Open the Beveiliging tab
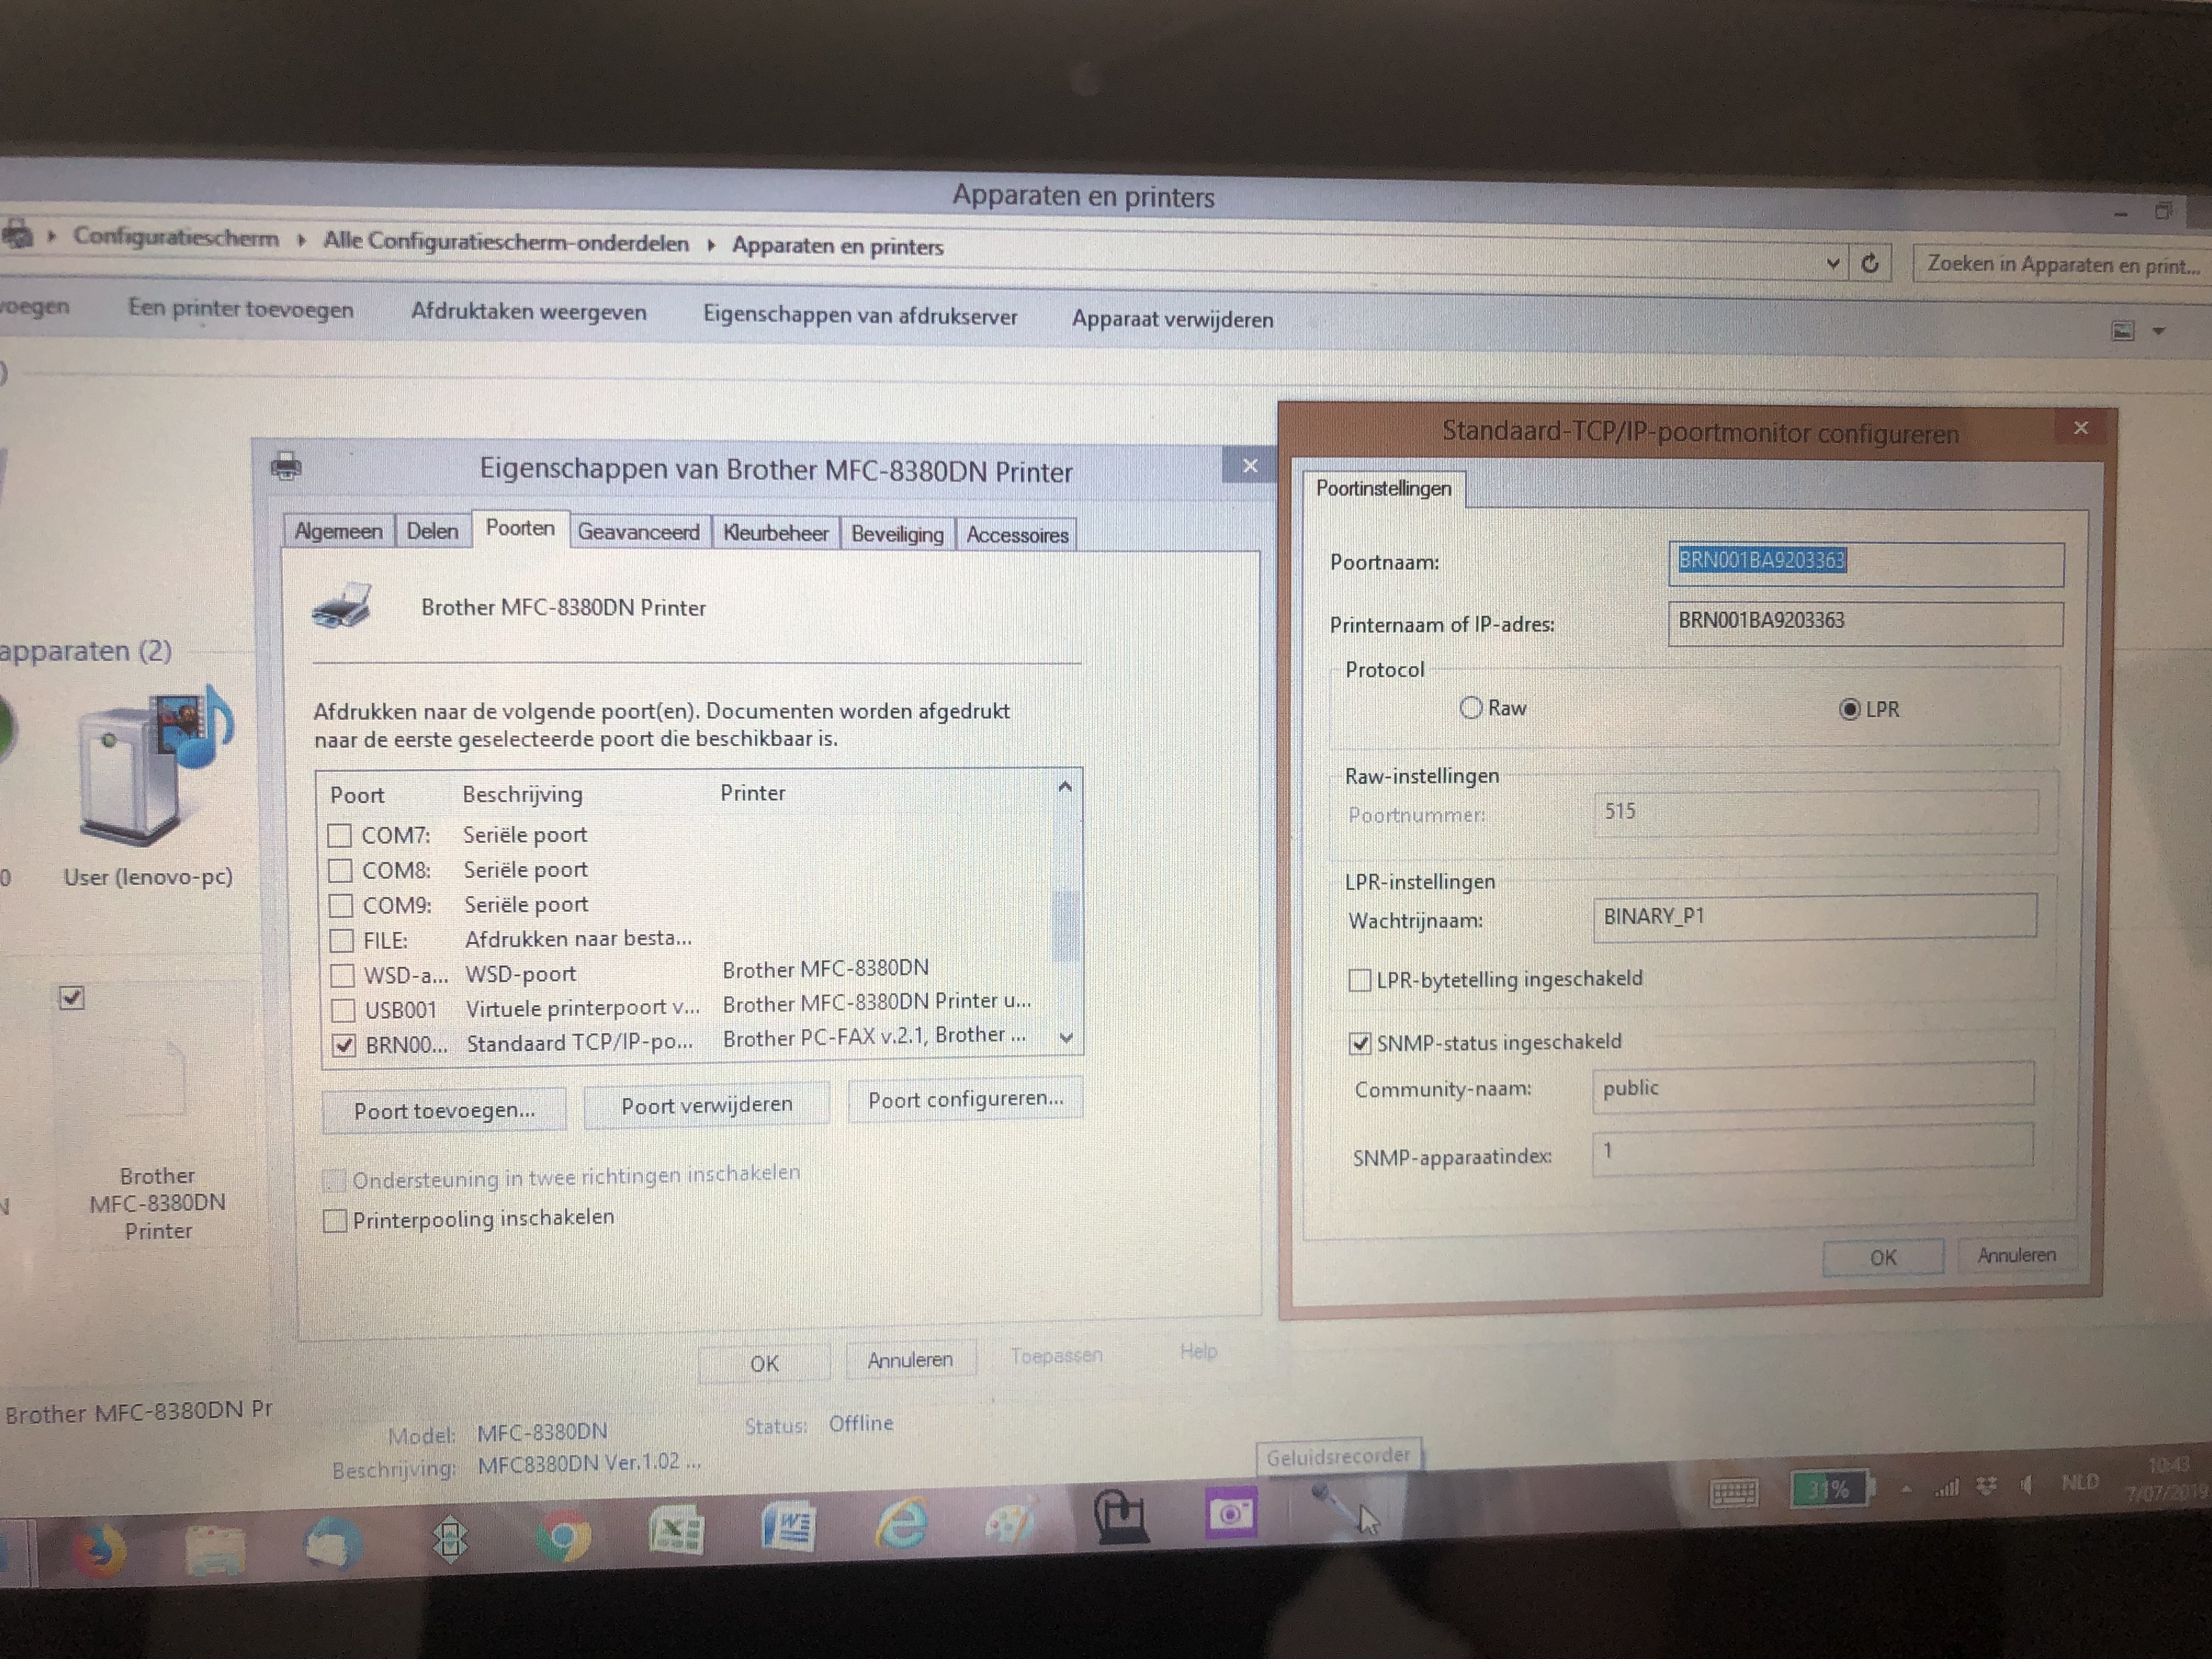2212x1659 pixels. (897, 534)
